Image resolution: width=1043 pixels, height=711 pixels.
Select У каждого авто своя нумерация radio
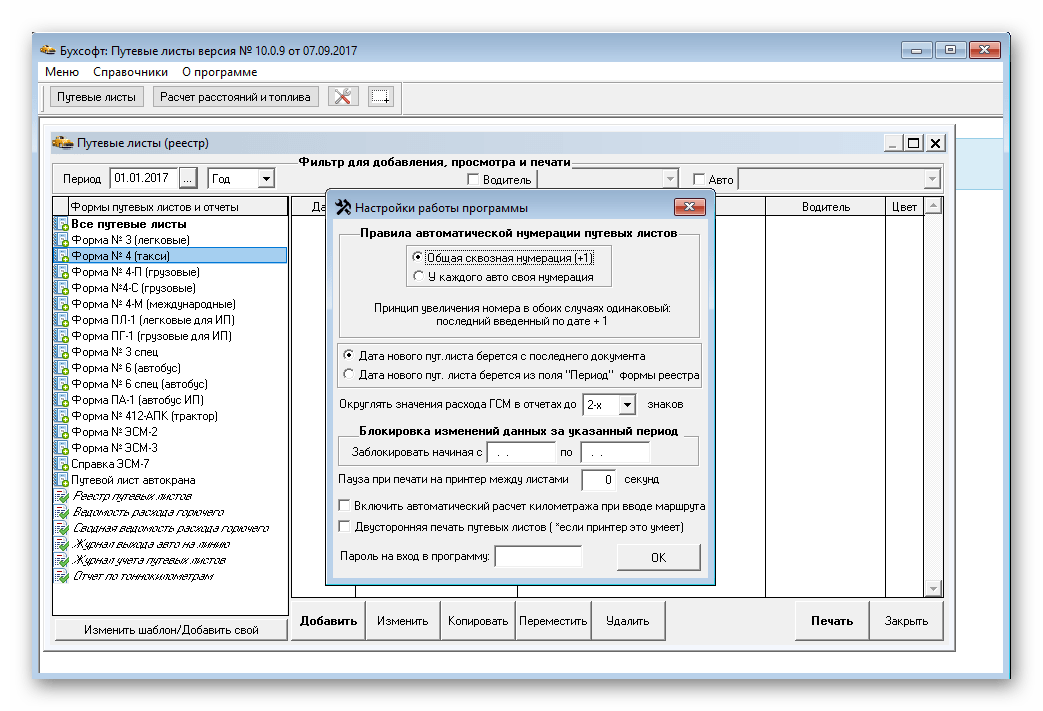click(x=418, y=276)
